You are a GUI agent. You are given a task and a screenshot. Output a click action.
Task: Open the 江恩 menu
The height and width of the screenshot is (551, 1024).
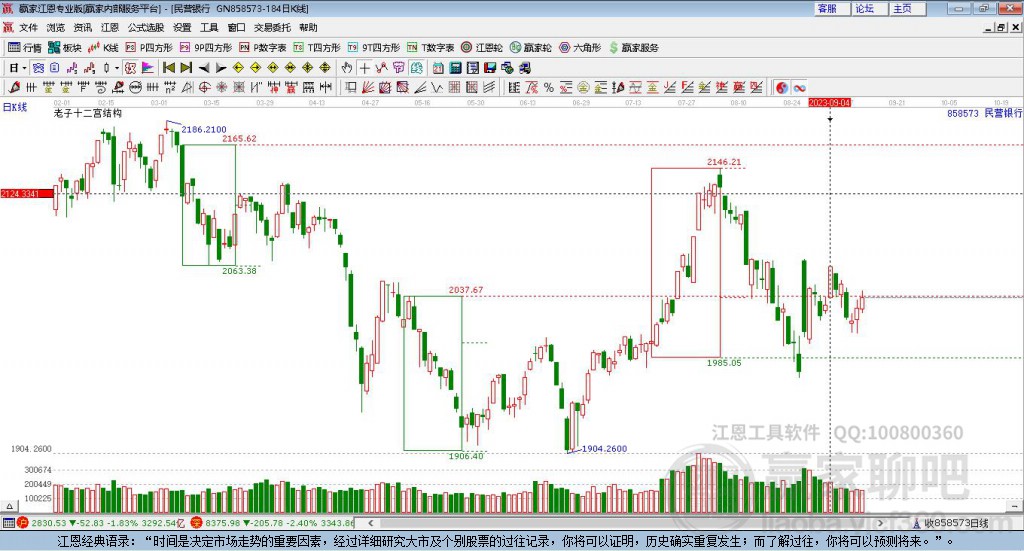tap(110, 27)
